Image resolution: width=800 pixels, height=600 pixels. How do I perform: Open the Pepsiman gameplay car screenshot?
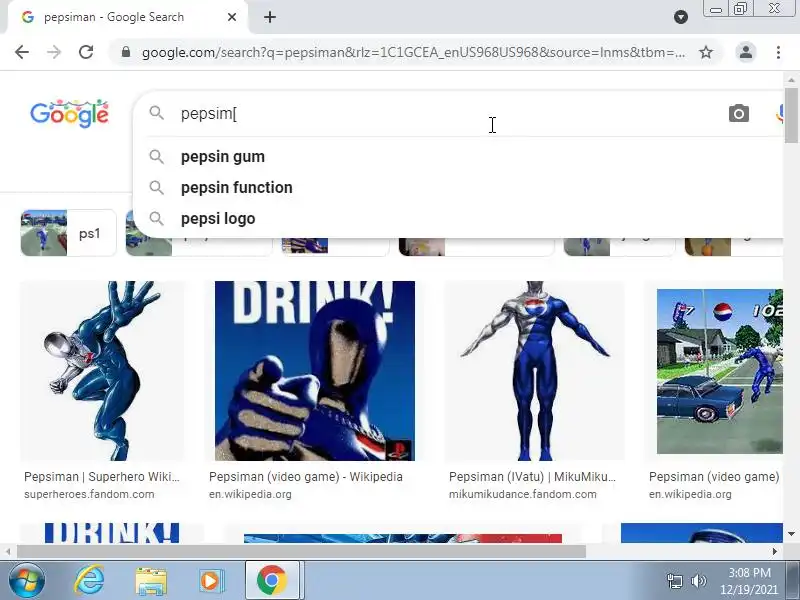point(719,371)
